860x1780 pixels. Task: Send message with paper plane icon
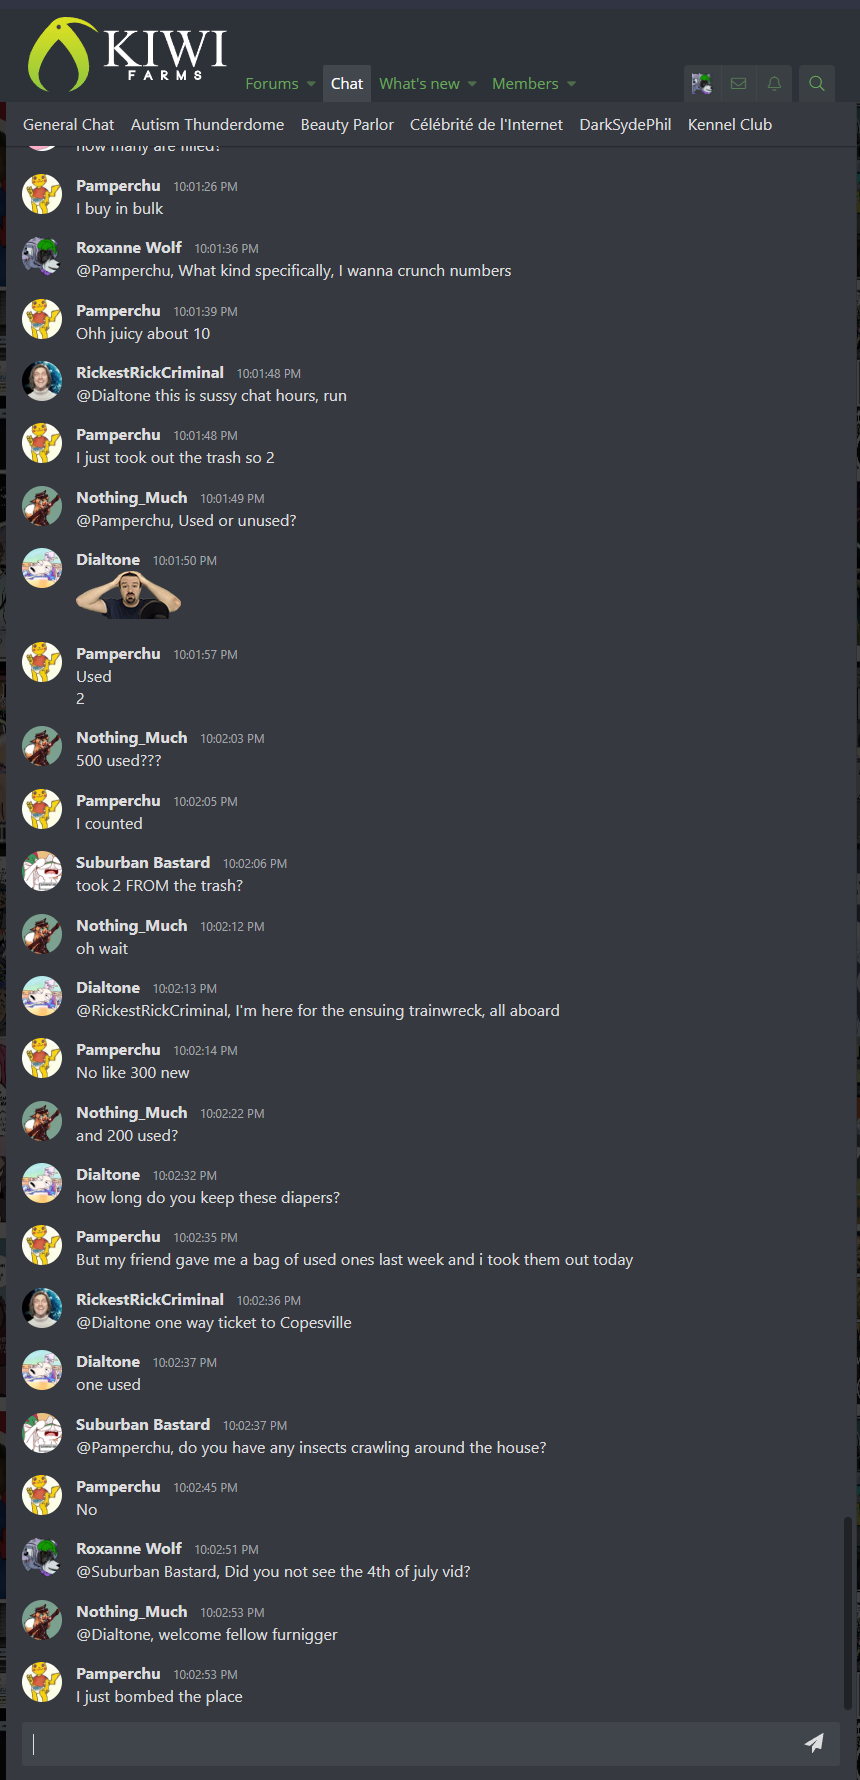point(814,1743)
